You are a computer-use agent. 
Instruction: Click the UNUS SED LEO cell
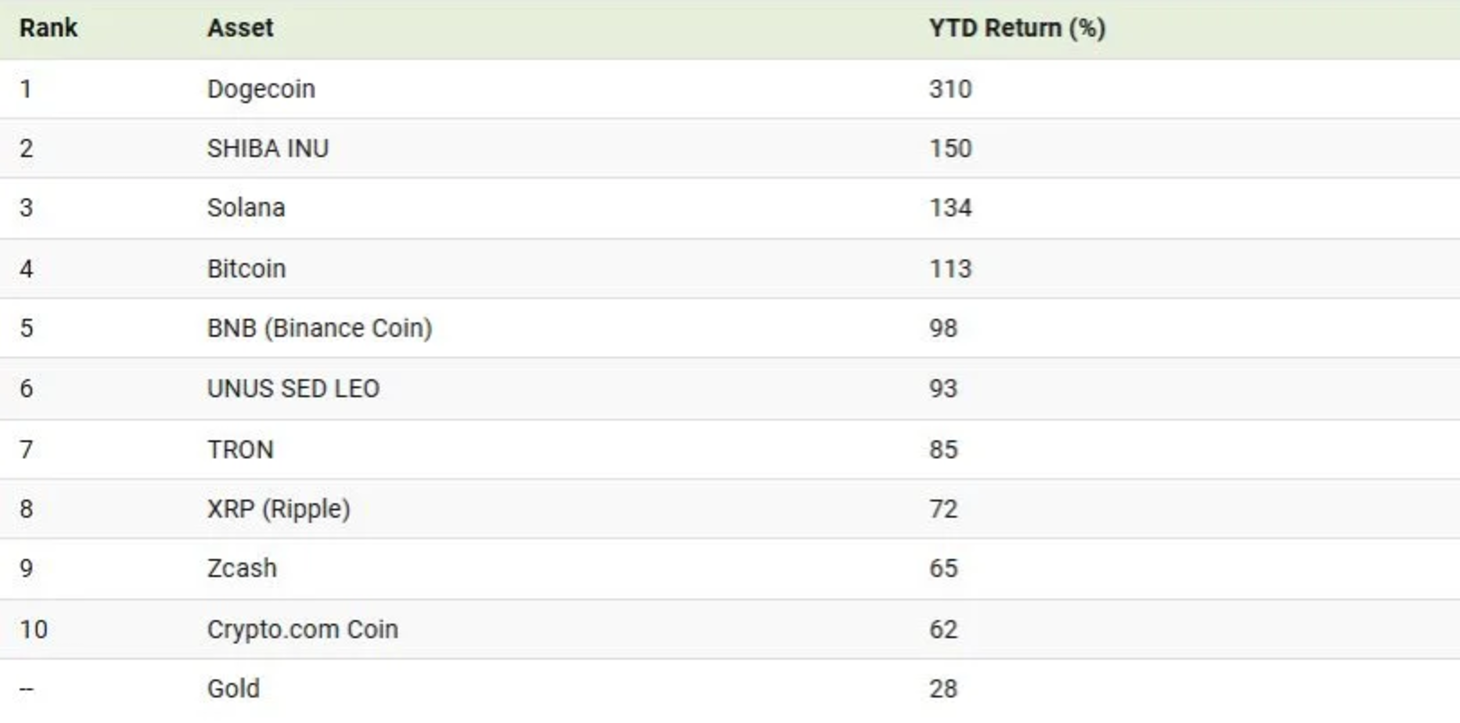[293, 388]
